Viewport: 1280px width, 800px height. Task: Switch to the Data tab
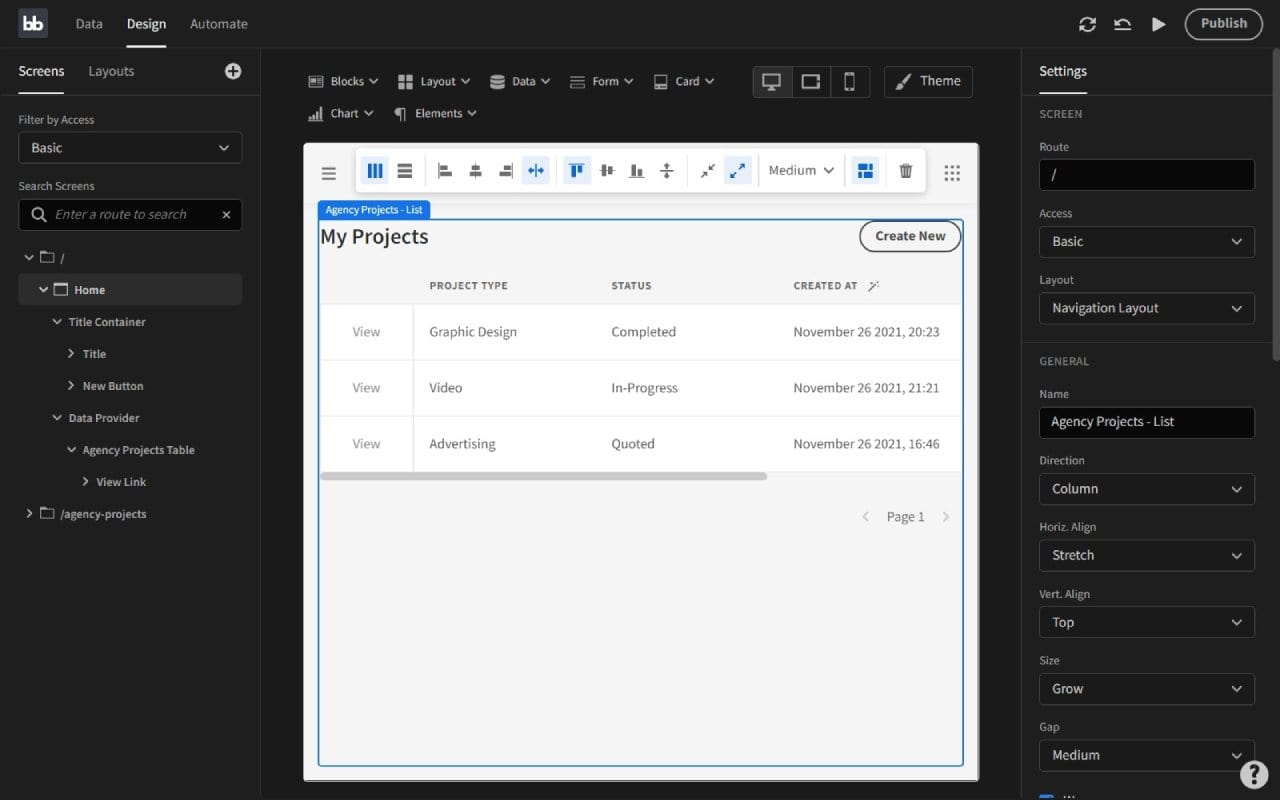[x=88, y=23]
